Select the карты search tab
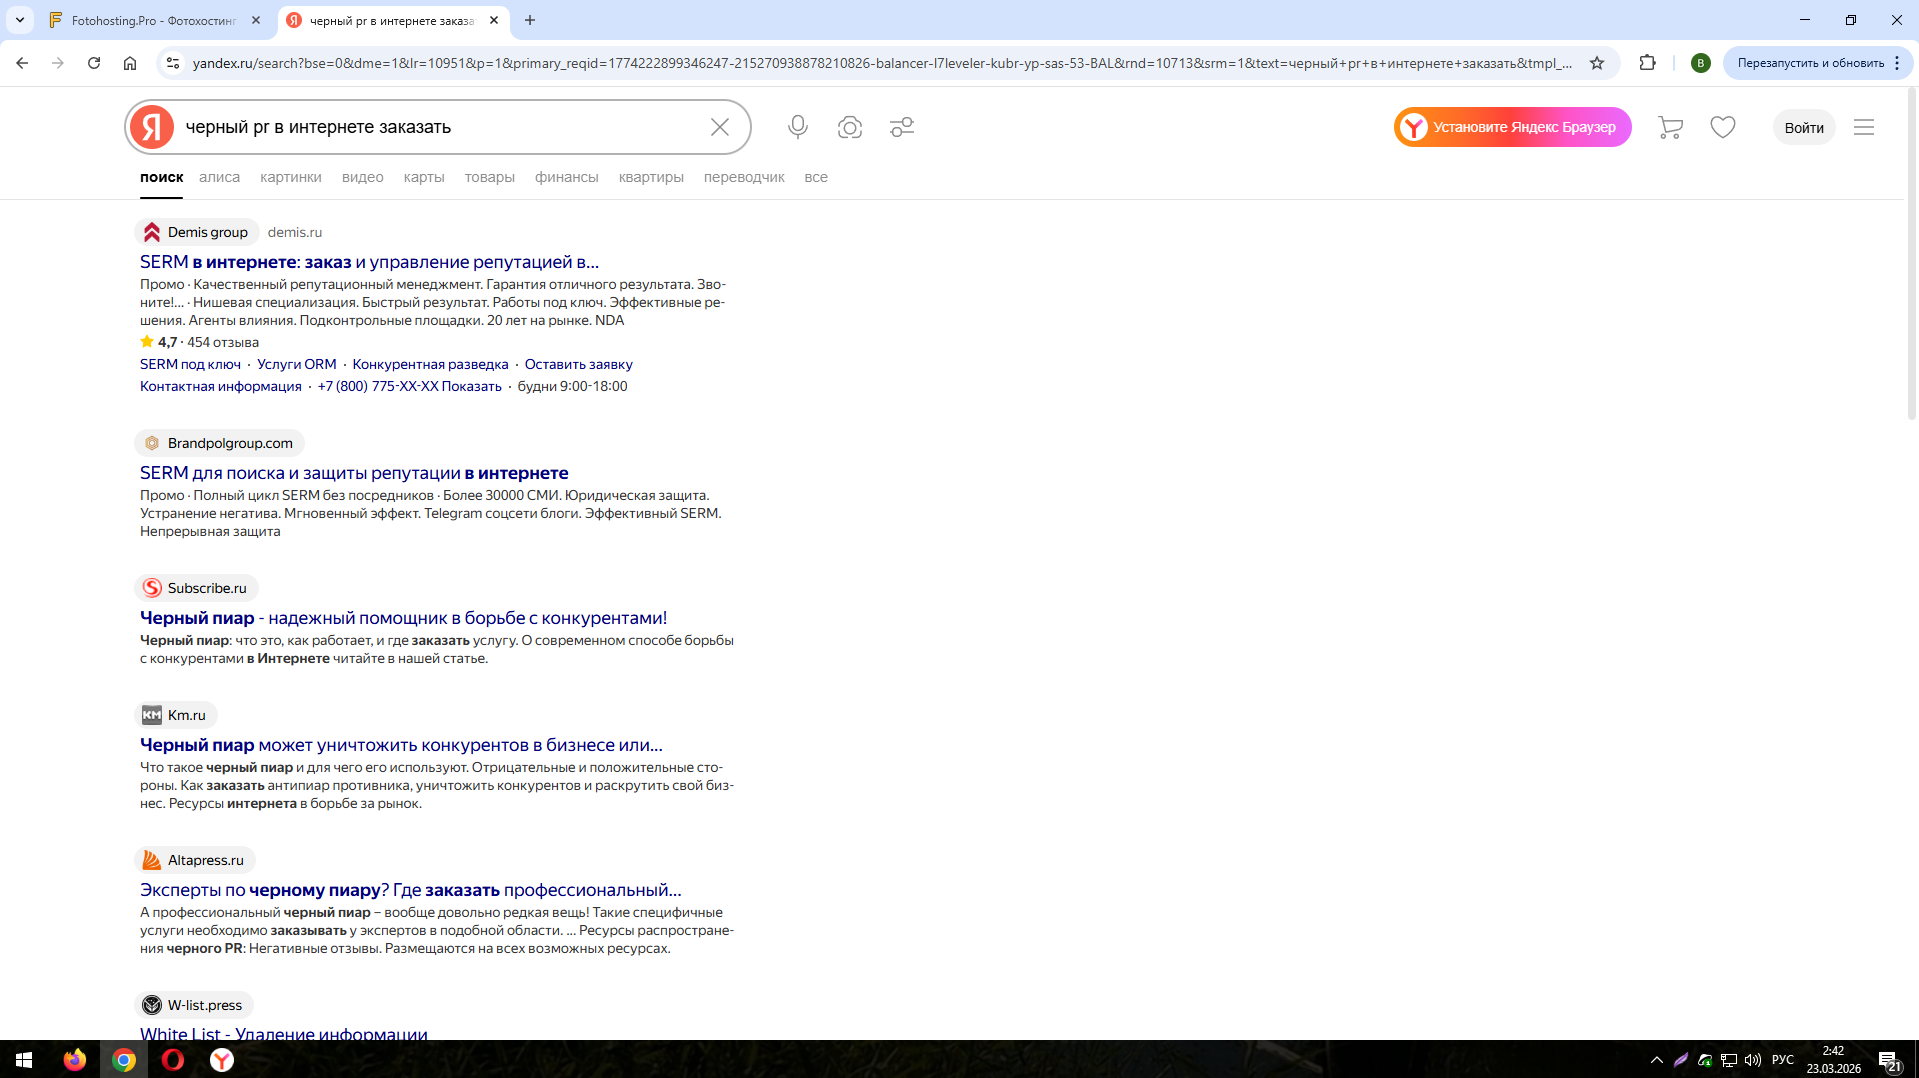 424,177
